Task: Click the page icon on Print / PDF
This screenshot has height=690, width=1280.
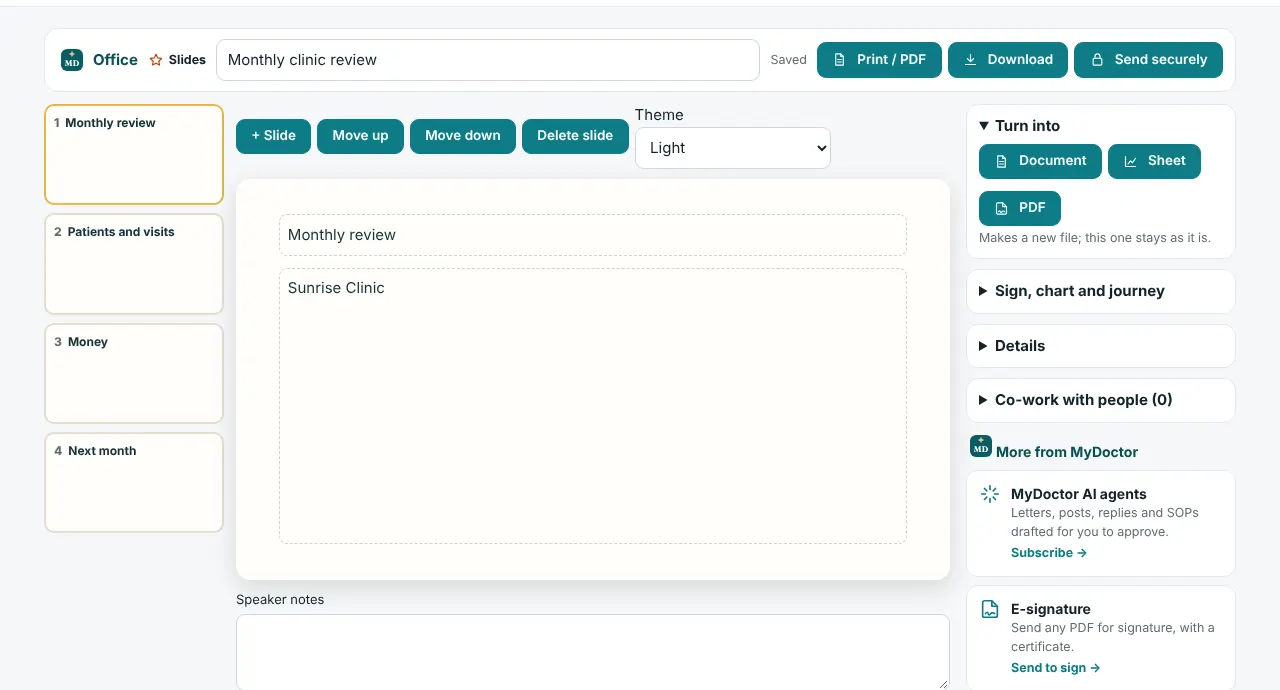Action: tap(840, 60)
